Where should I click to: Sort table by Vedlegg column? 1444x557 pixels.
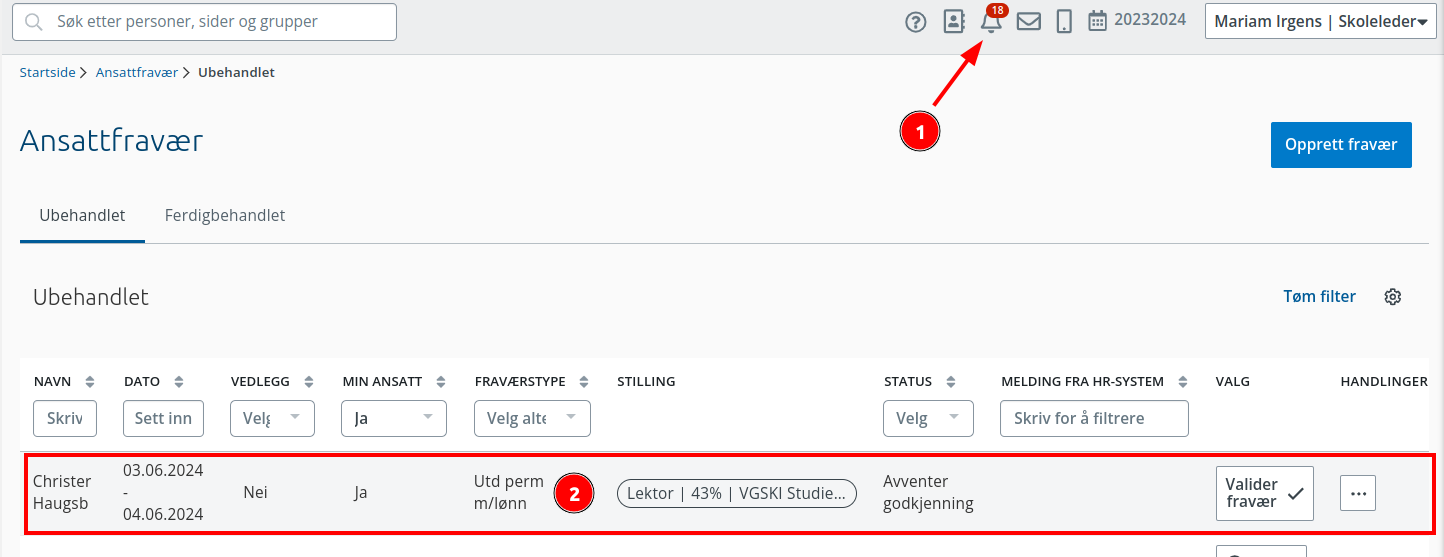pyautogui.click(x=309, y=382)
